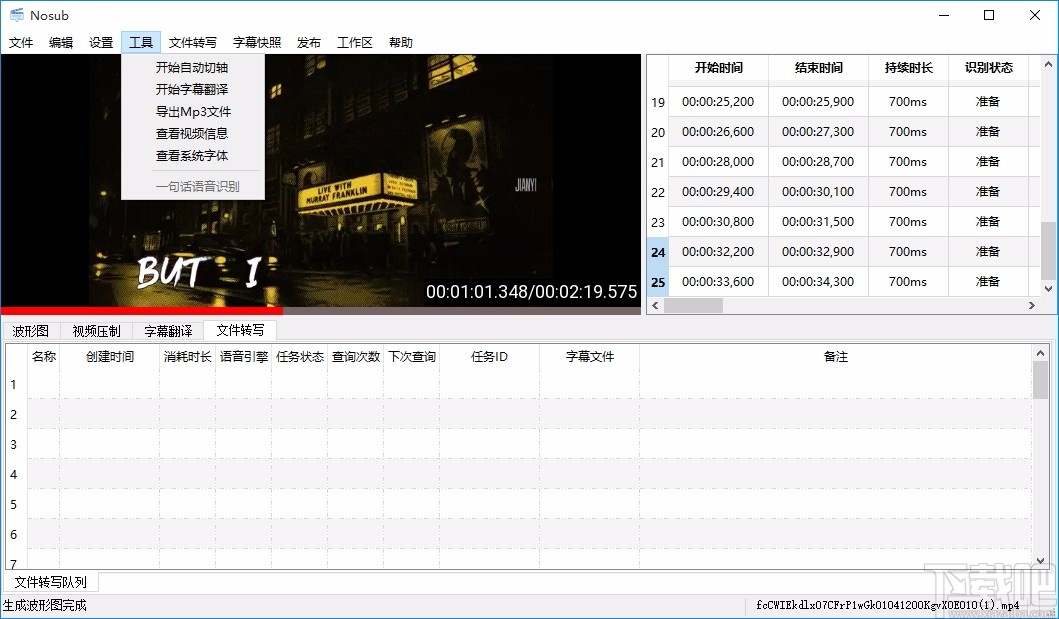Switch to the 视频压制 tab

tap(96, 331)
